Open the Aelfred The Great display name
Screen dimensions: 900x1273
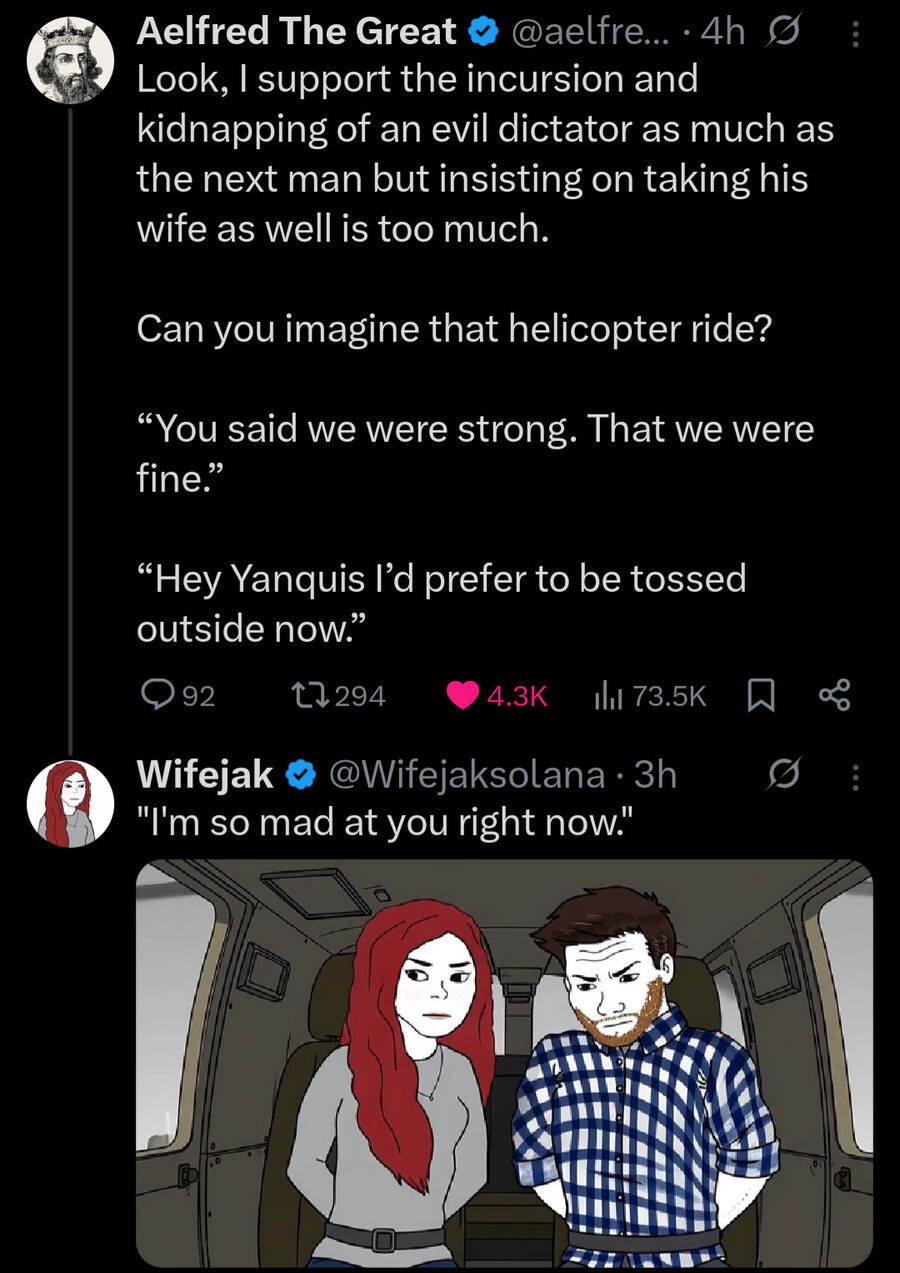[x=296, y=33]
